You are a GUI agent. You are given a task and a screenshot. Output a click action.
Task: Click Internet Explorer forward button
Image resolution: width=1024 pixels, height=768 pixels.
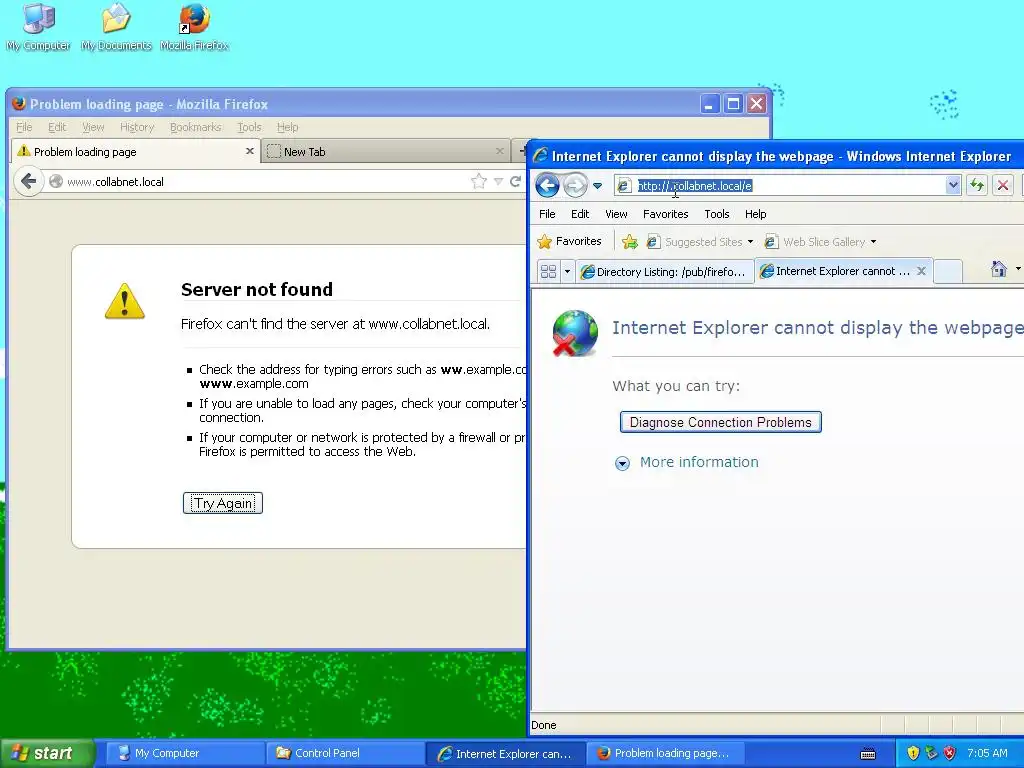coord(575,185)
